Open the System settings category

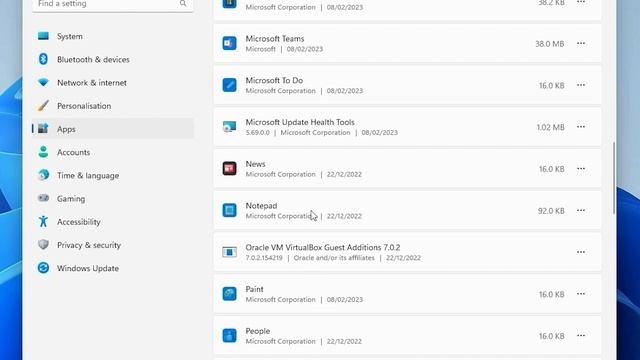[x=113, y=36]
